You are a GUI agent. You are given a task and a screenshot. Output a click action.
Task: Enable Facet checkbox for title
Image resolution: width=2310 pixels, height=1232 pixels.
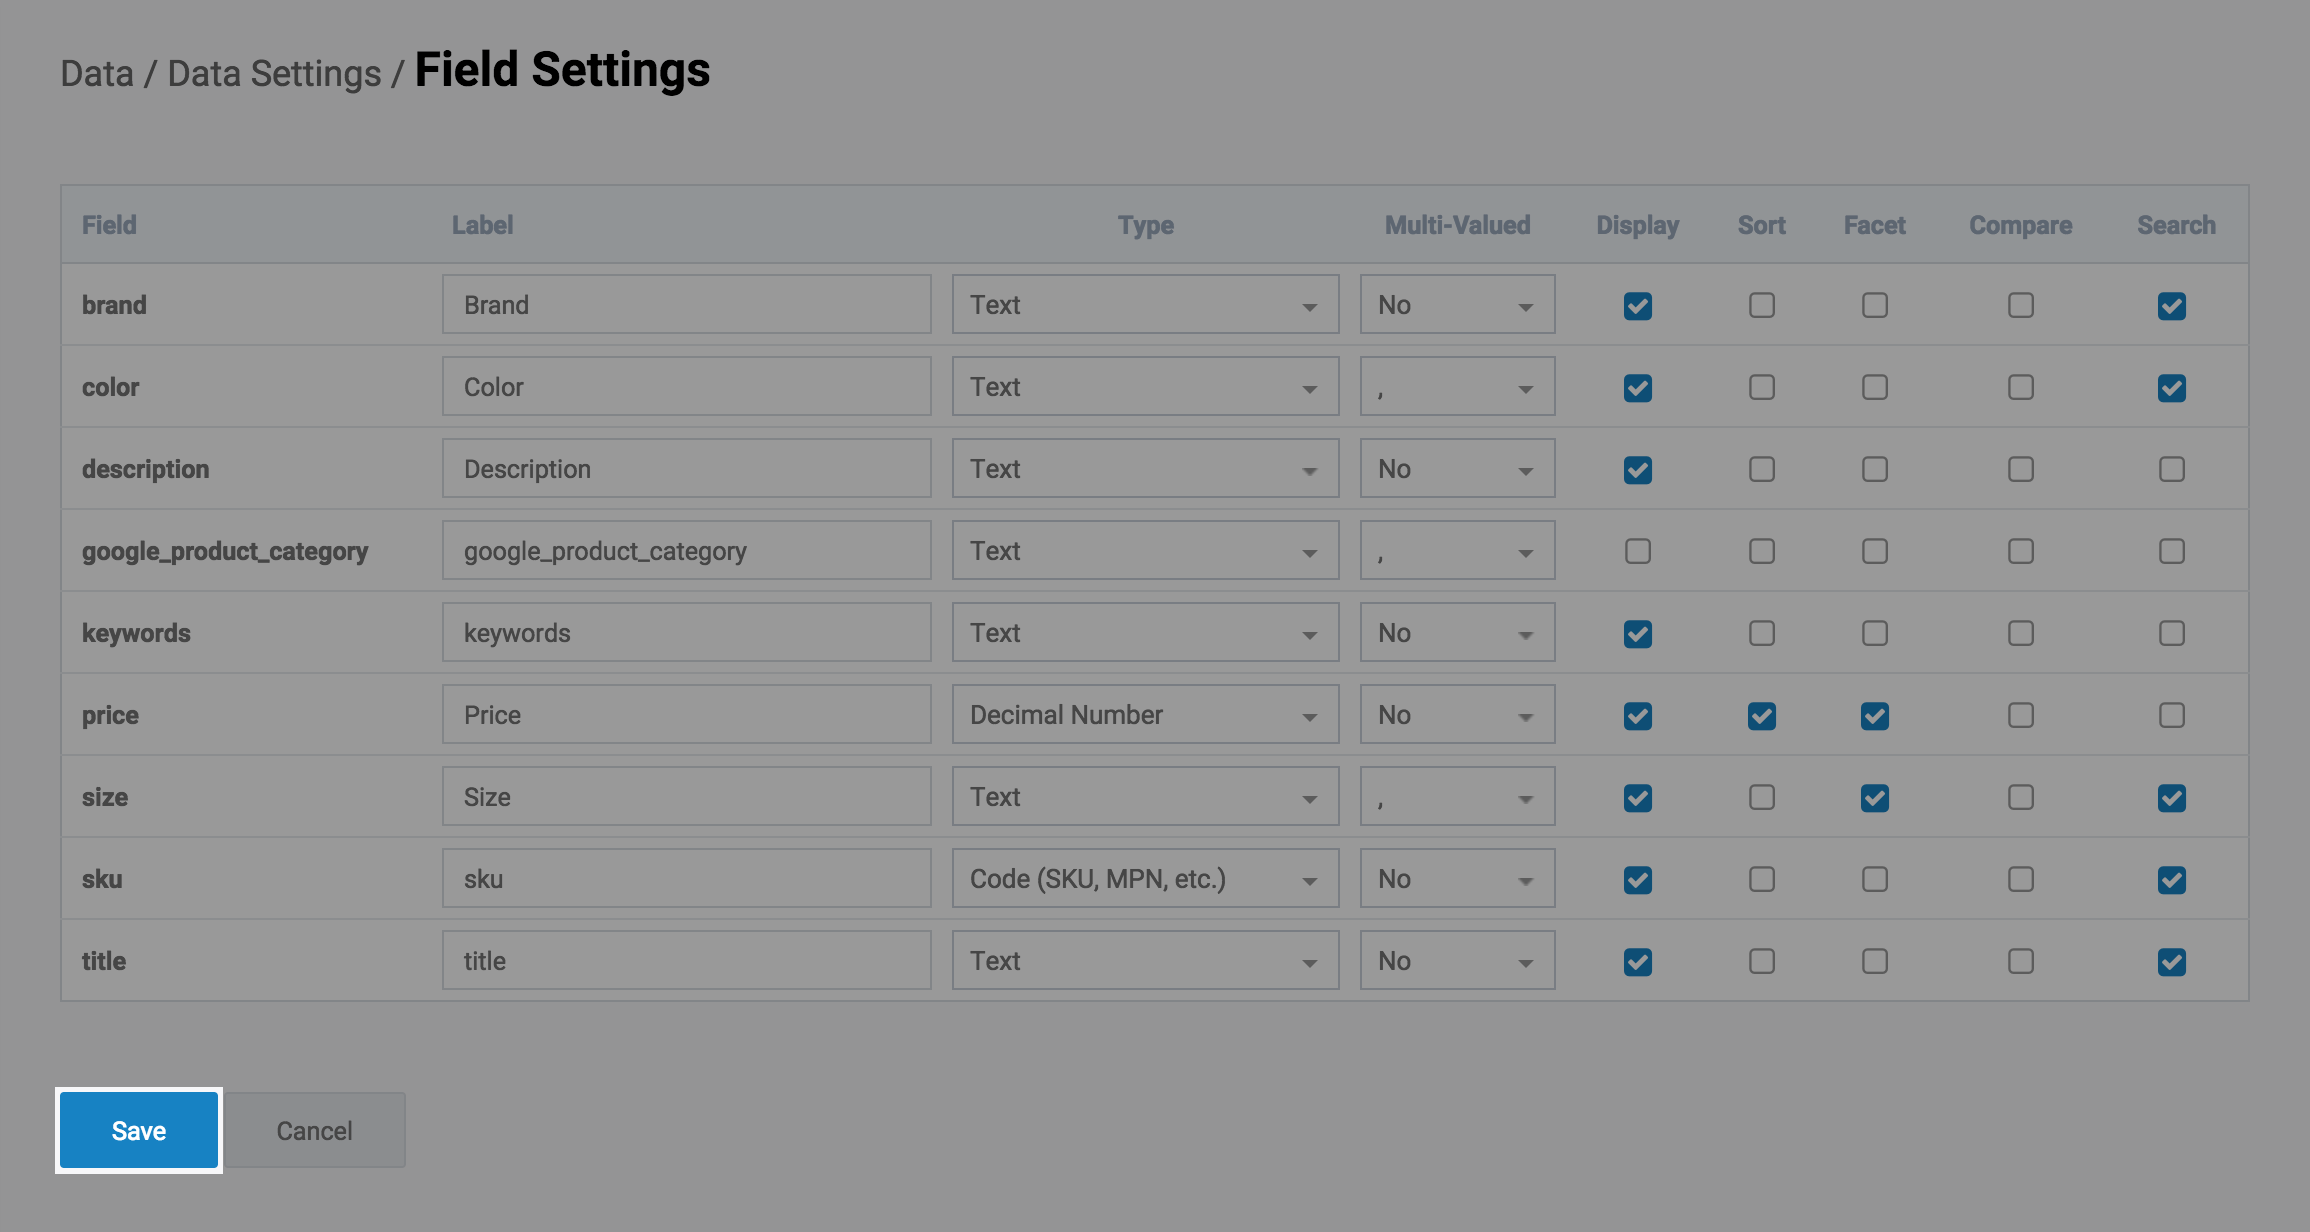1874,961
